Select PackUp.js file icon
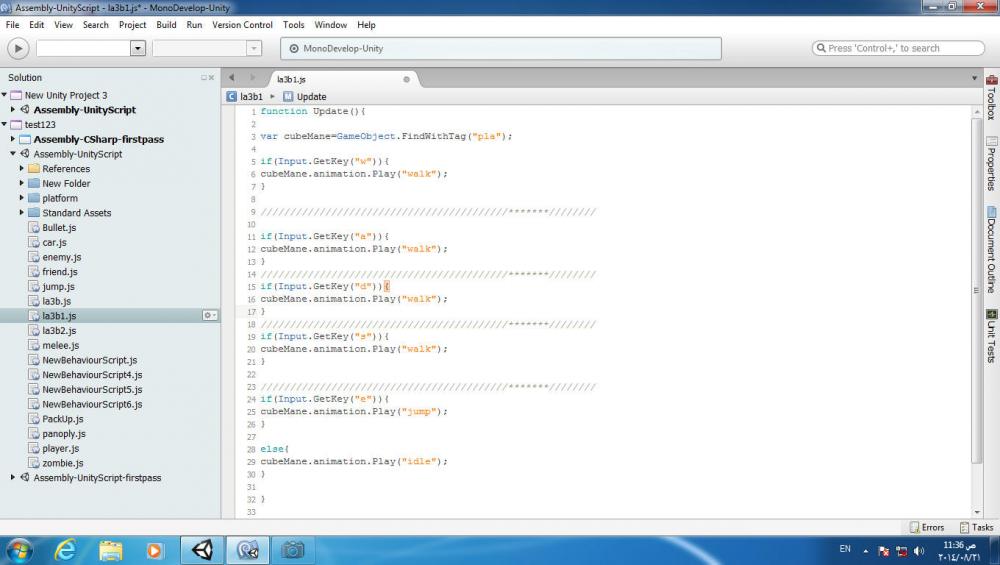Screen dimensions: 1000x565 pos(34,418)
